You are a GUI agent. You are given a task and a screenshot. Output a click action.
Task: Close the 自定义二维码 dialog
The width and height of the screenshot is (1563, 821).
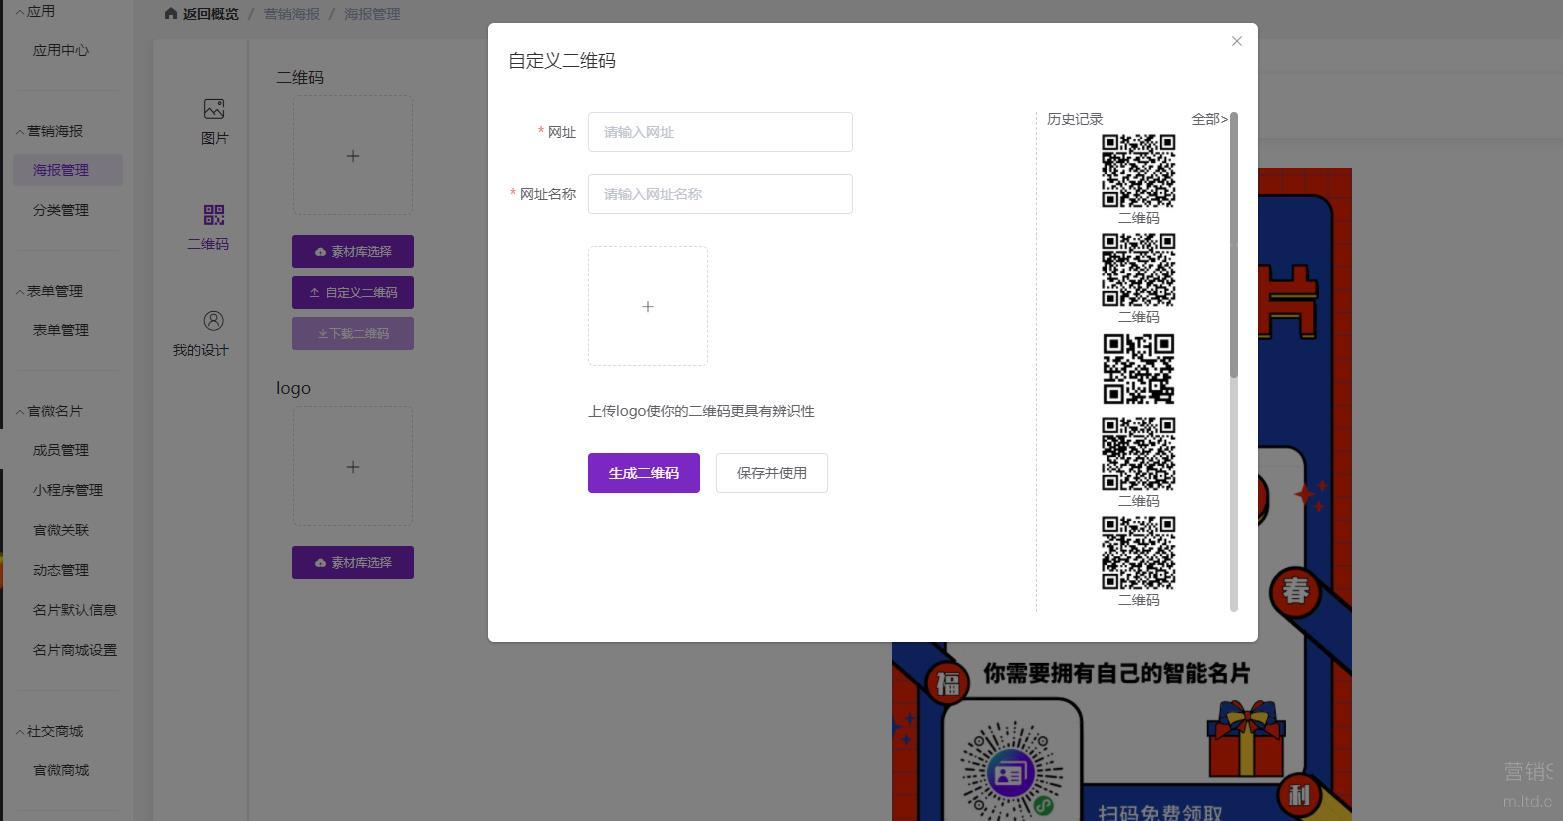click(1237, 41)
